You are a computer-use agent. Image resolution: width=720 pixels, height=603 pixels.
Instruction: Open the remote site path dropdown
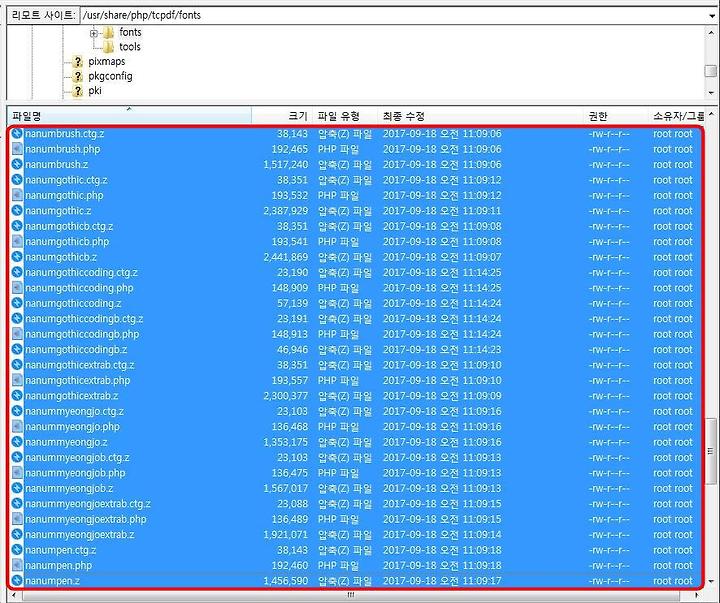pos(712,15)
